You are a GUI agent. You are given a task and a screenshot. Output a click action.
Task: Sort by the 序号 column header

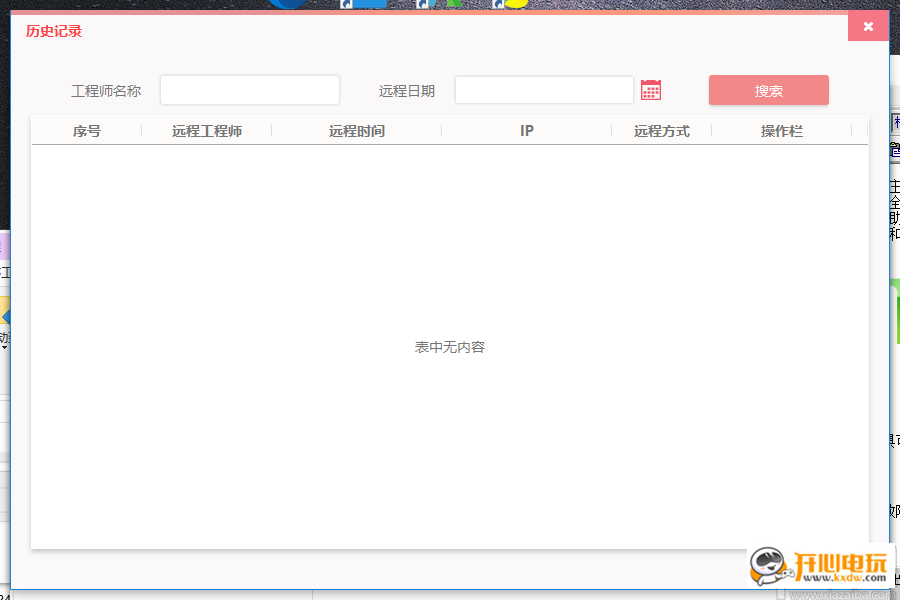click(87, 131)
